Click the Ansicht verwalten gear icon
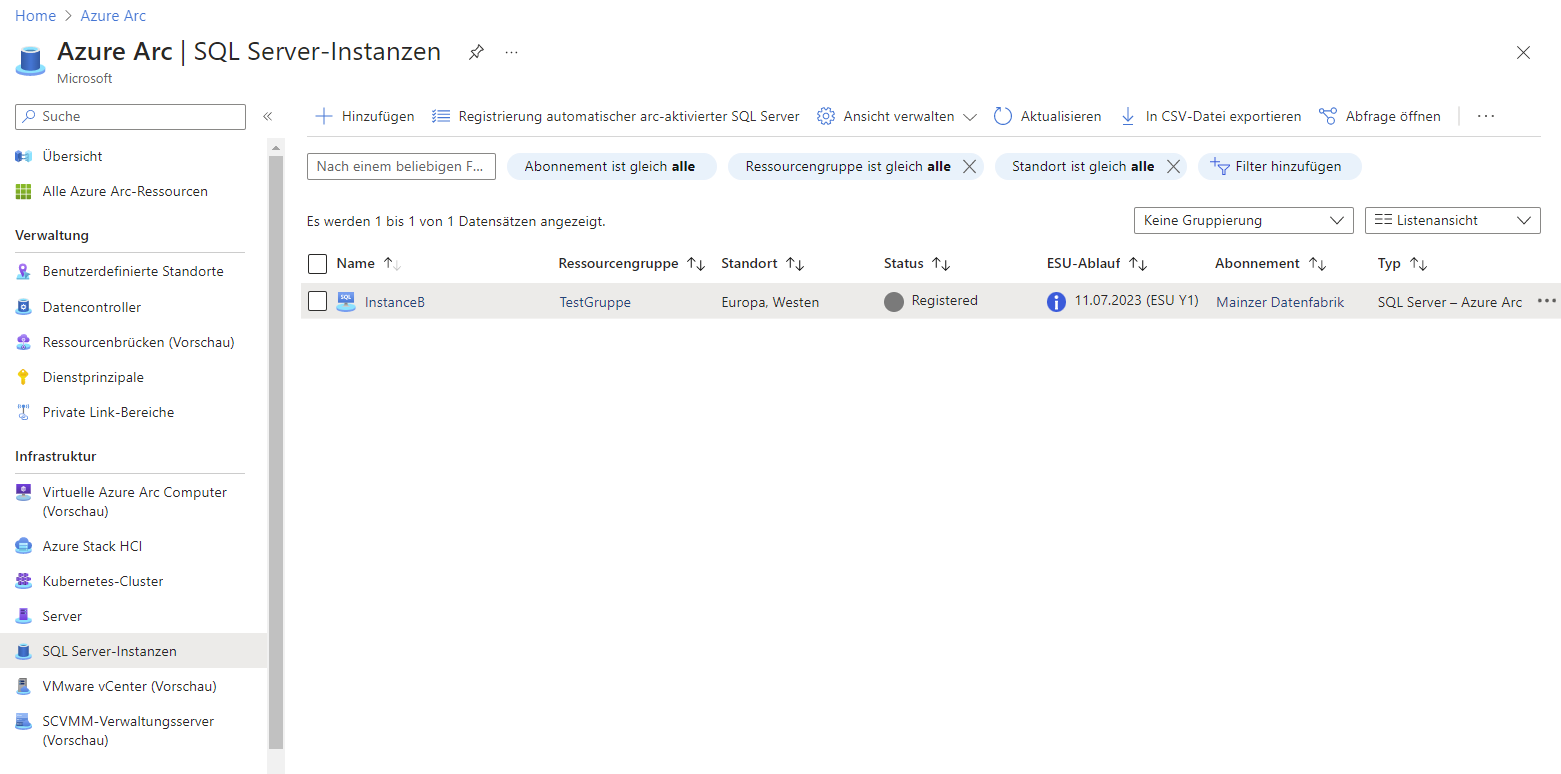The width and height of the screenshot is (1561, 774). click(x=826, y=116)
